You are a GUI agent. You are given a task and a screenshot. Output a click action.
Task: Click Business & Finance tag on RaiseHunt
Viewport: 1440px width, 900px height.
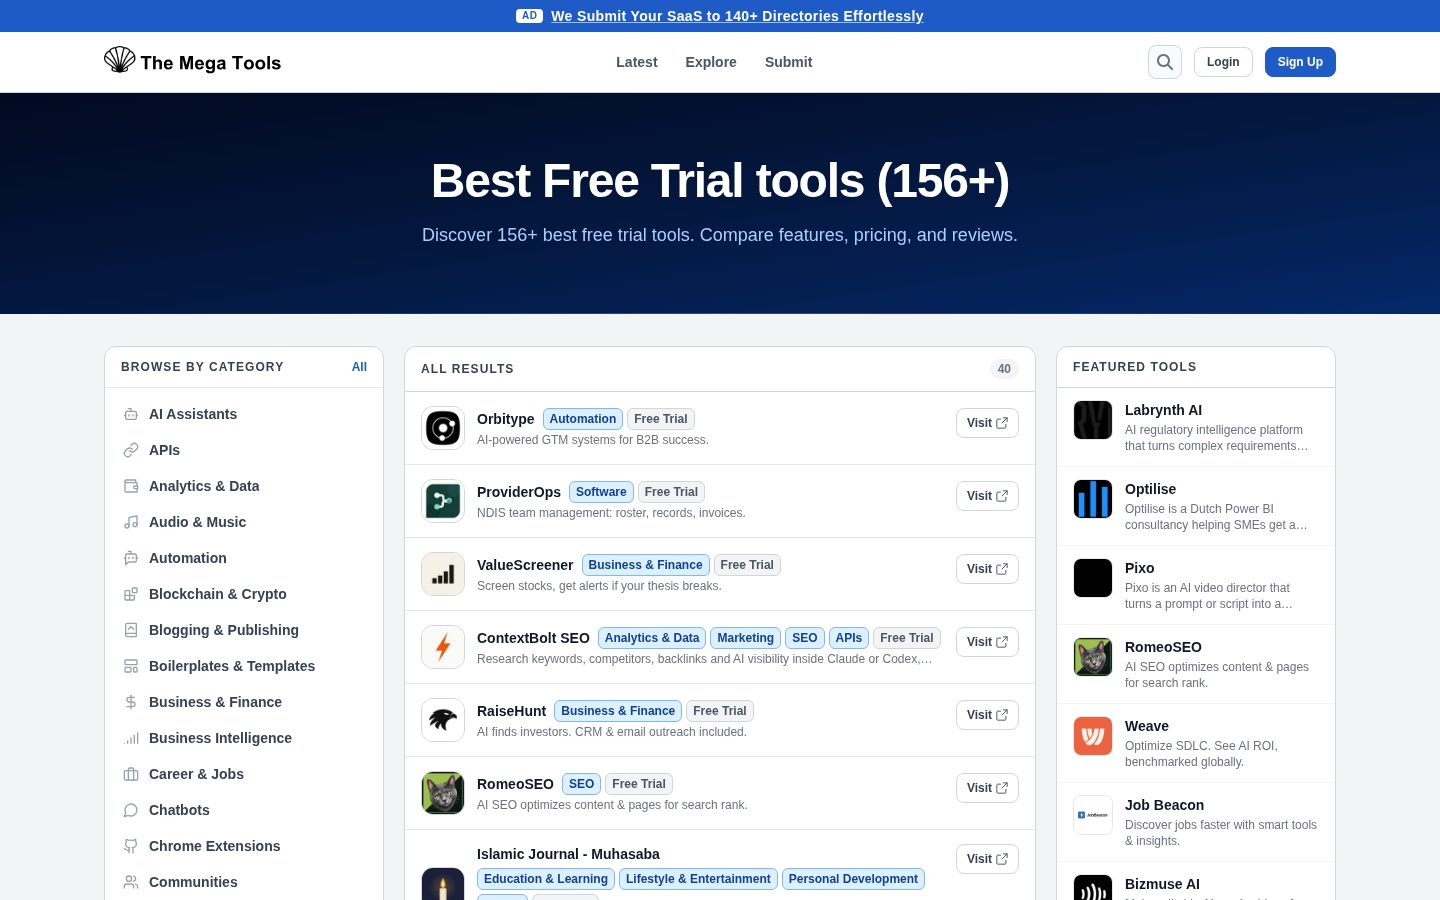click(x=618, y=711)
